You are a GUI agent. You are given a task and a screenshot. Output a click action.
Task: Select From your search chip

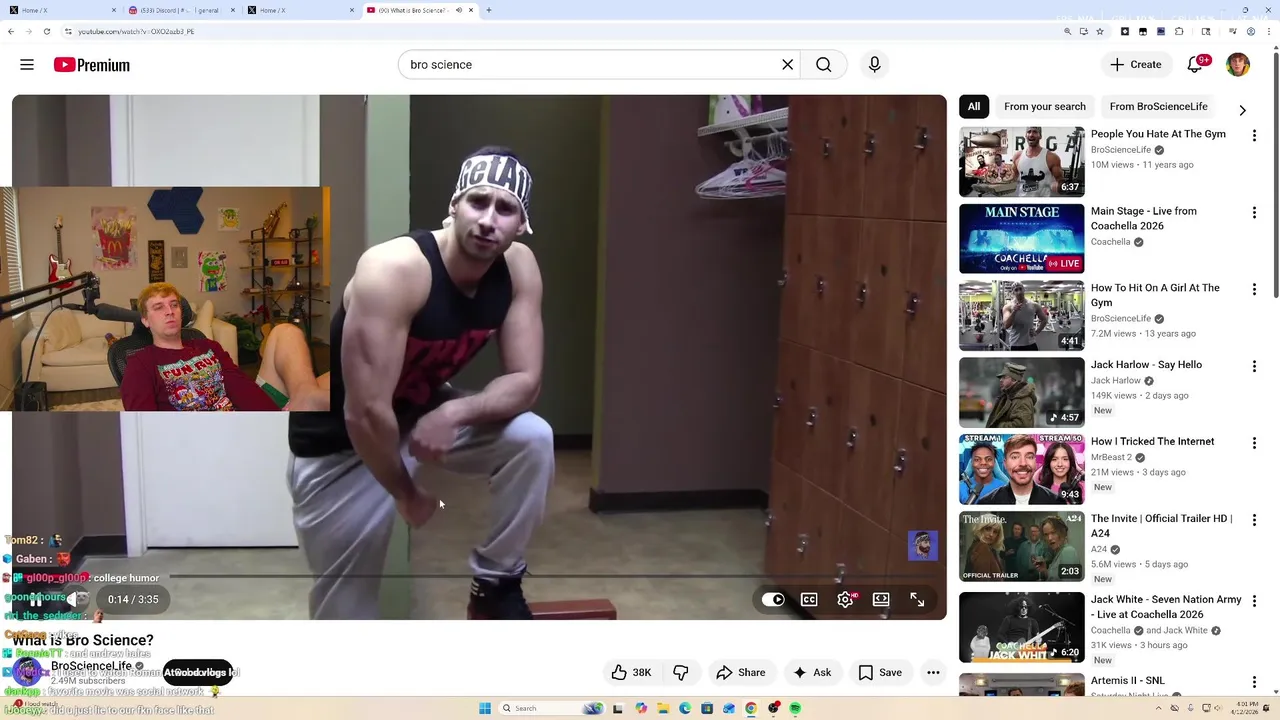(1045, 107)
